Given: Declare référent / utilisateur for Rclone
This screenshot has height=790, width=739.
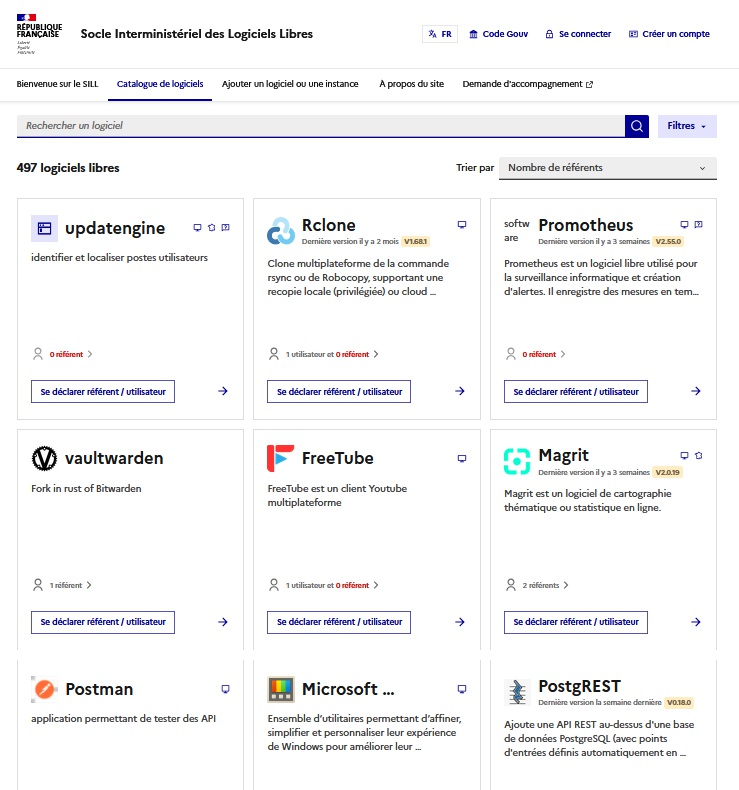Looking at the screenshot, I should [339, 391].
